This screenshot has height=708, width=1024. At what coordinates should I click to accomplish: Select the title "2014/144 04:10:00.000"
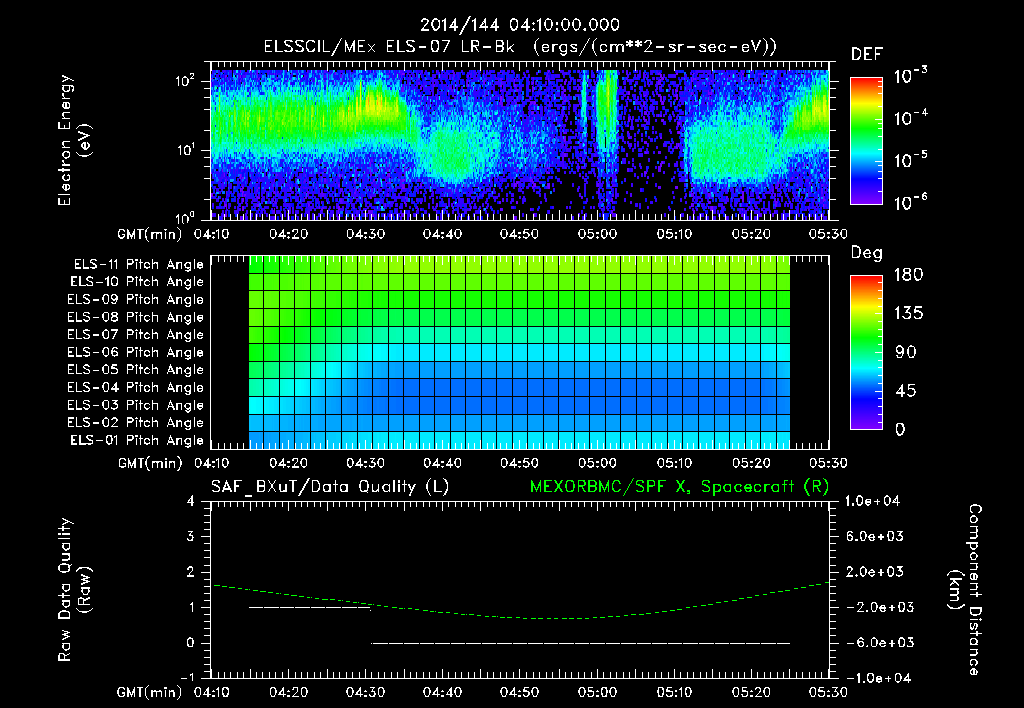(x=520, y=25)
